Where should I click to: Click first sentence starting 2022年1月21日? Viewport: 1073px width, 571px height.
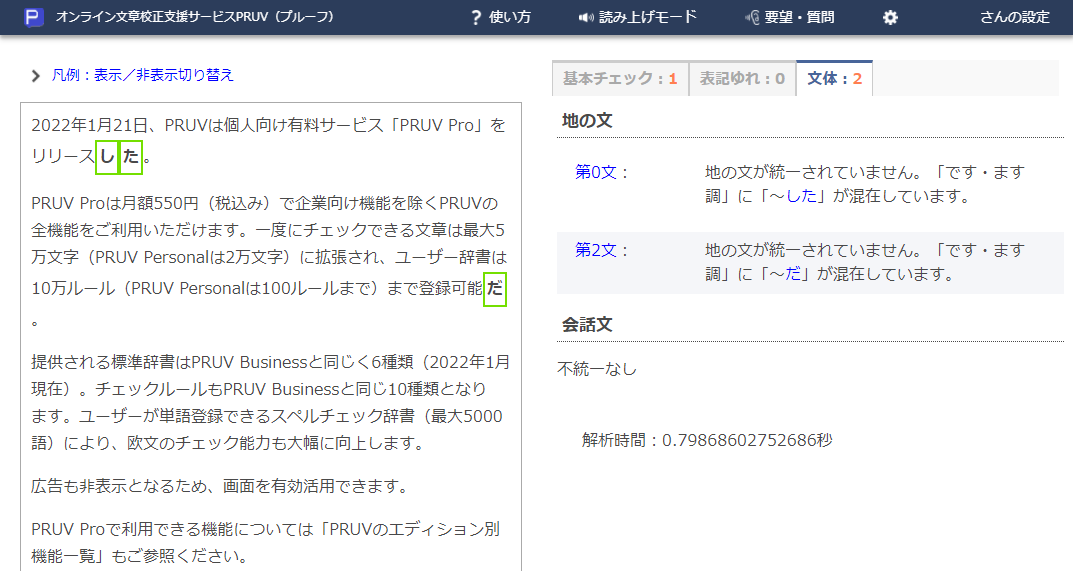coord(268,141)
